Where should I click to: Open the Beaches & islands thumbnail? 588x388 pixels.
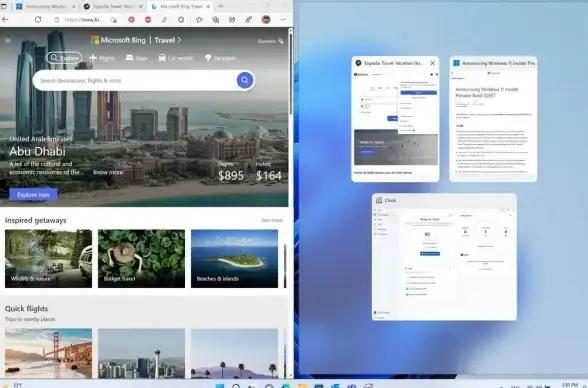(234, 259)
